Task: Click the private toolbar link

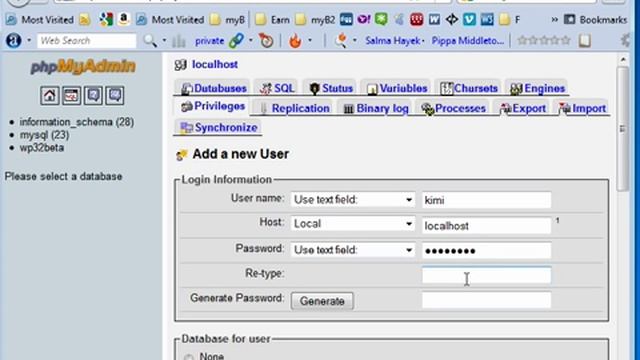Action: tap(209, 40)
